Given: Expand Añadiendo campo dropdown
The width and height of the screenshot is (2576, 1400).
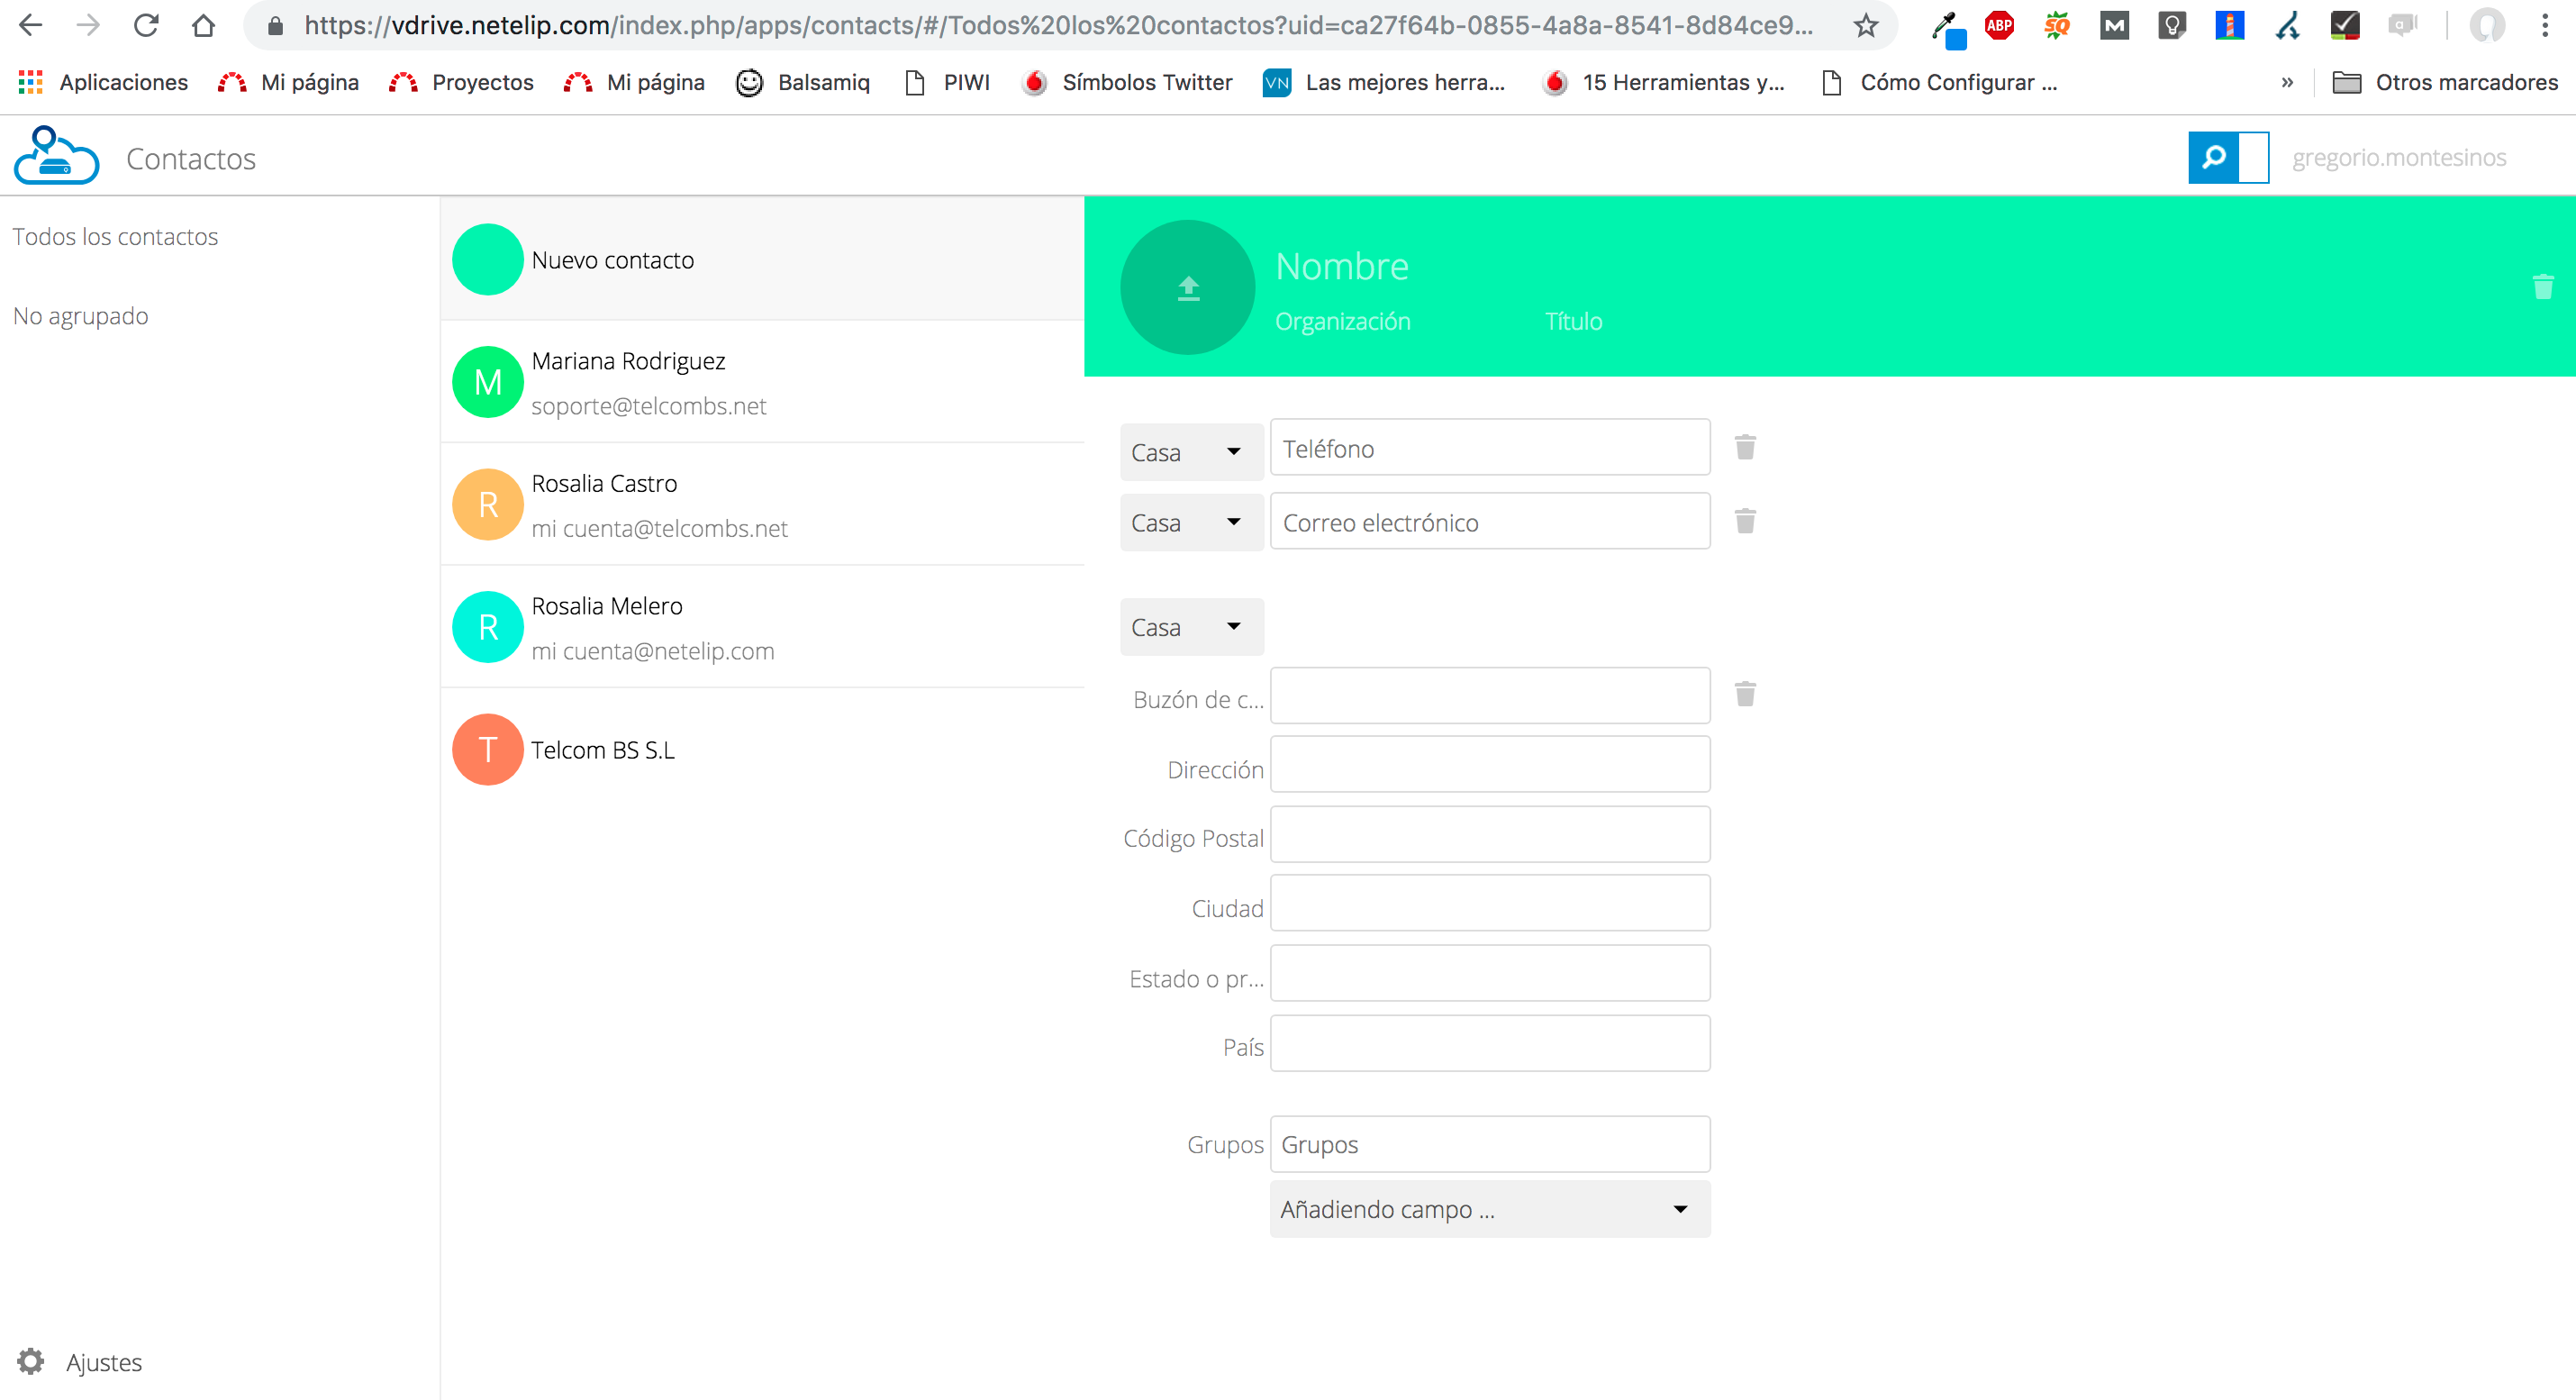Looking at the screenshot, I should 1489,1209.
